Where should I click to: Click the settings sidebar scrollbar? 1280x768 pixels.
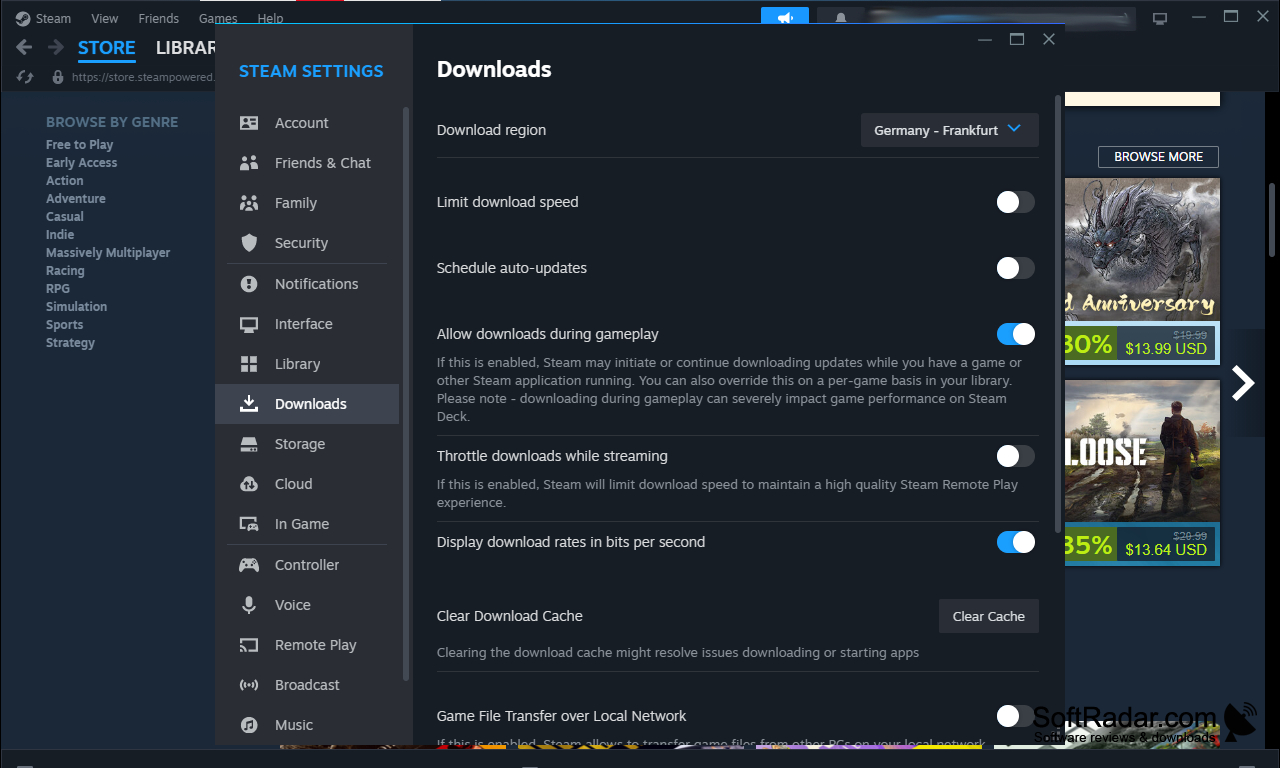click(406, 393)
